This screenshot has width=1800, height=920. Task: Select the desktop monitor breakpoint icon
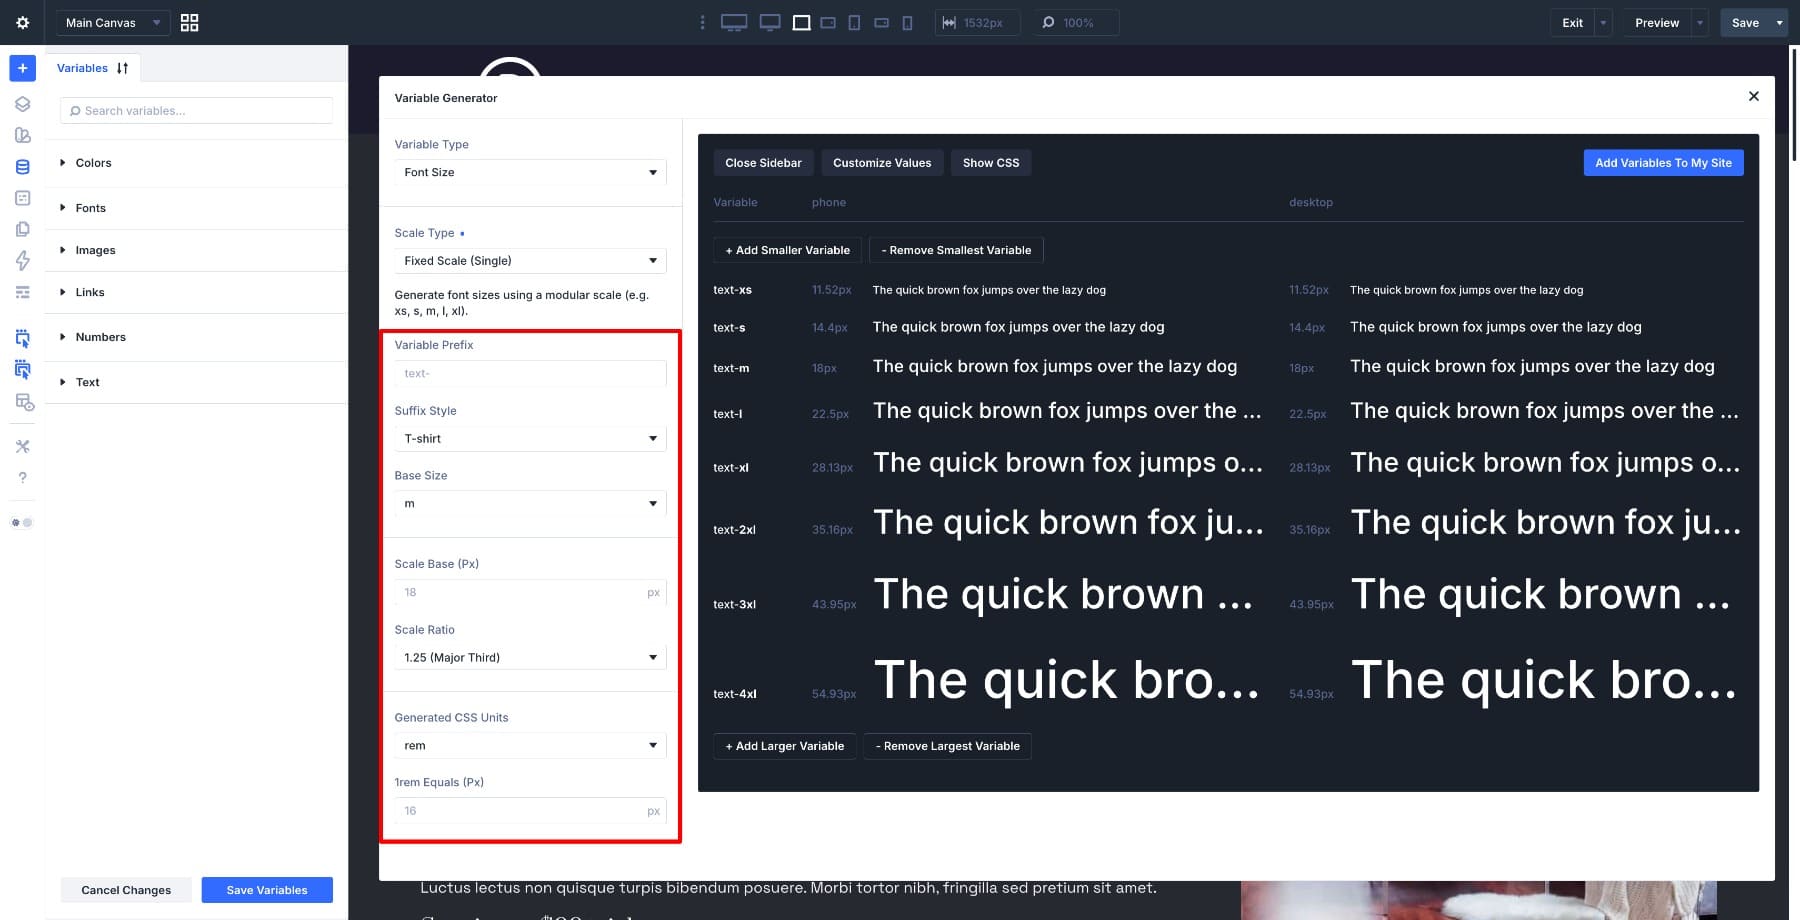tap(770, 22)
